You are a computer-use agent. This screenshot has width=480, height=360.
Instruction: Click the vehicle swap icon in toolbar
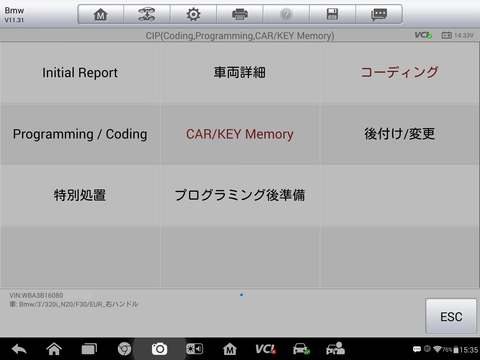tap(147, 14)
